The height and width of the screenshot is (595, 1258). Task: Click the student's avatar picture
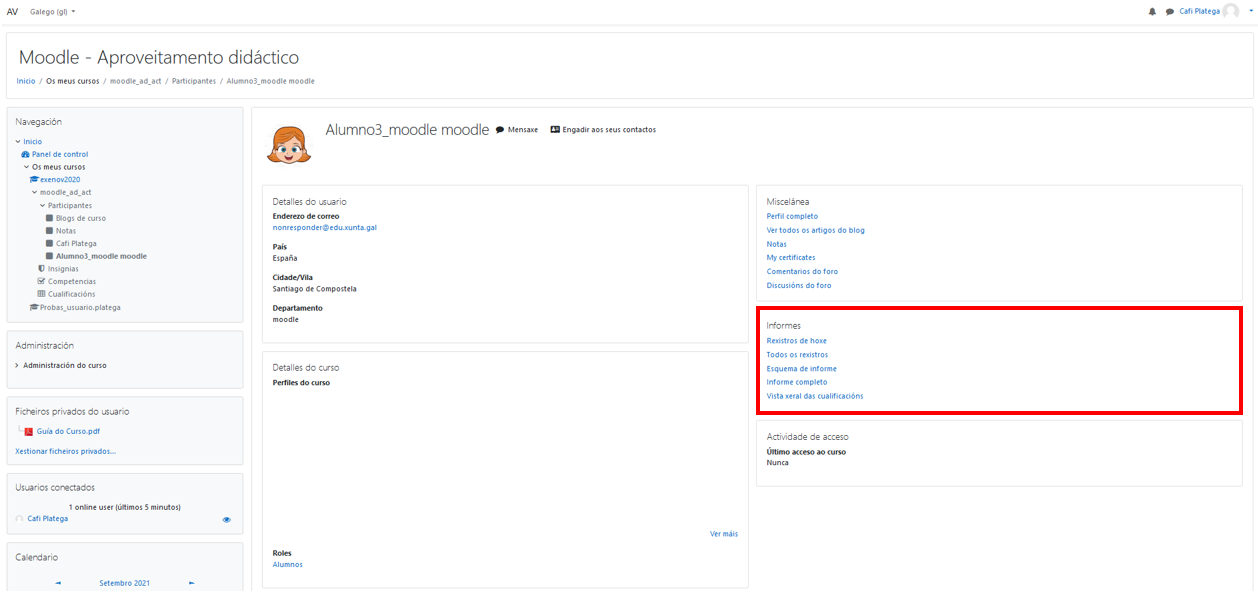click(289, 144)
